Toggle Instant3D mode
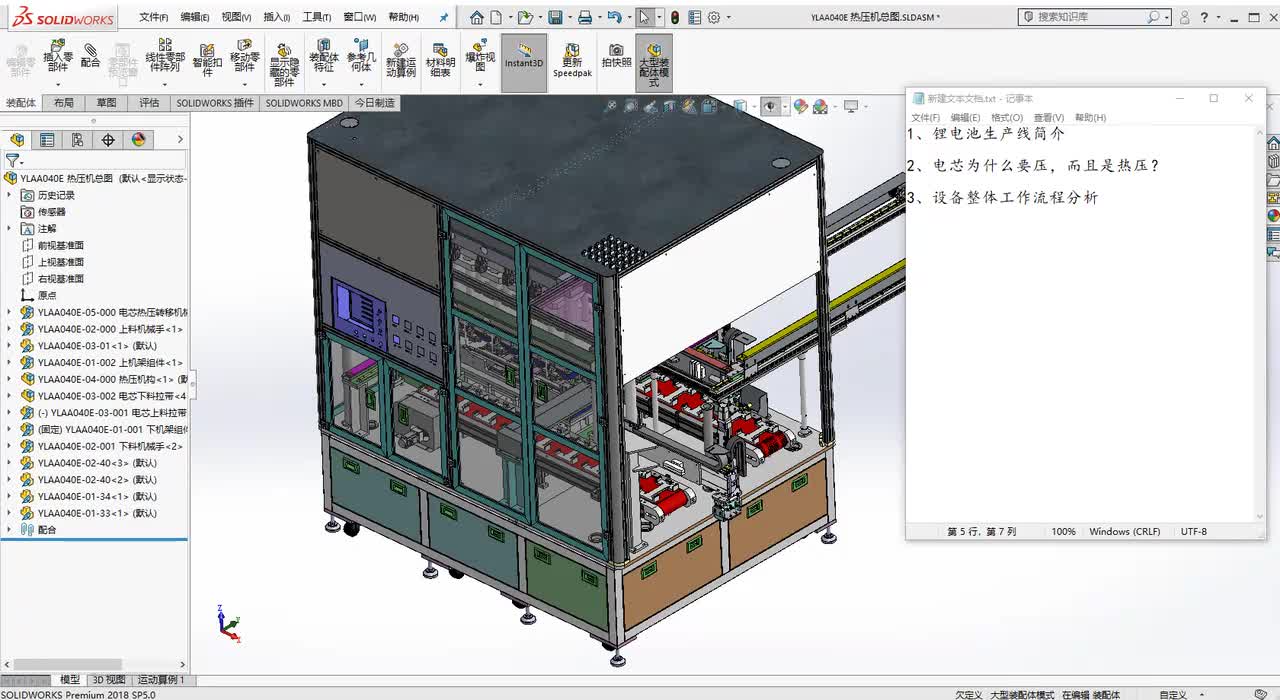Viewport: 1280px width, 700px height. tap(524, 62)
